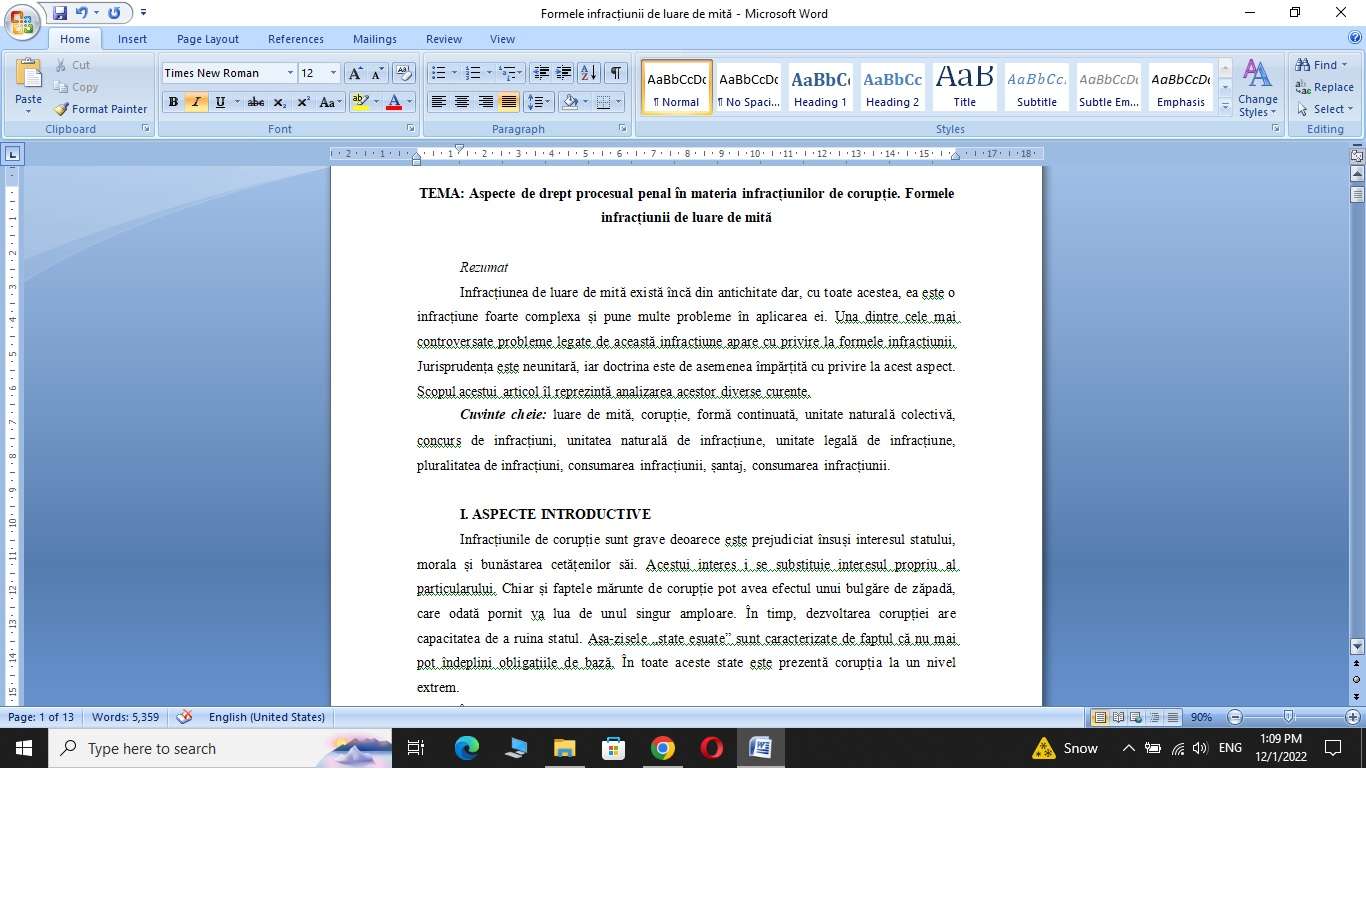This screenshot has width=1366, height=902.
Task: Click the Clear Formatting eraser icon
Action: [404, 73]
